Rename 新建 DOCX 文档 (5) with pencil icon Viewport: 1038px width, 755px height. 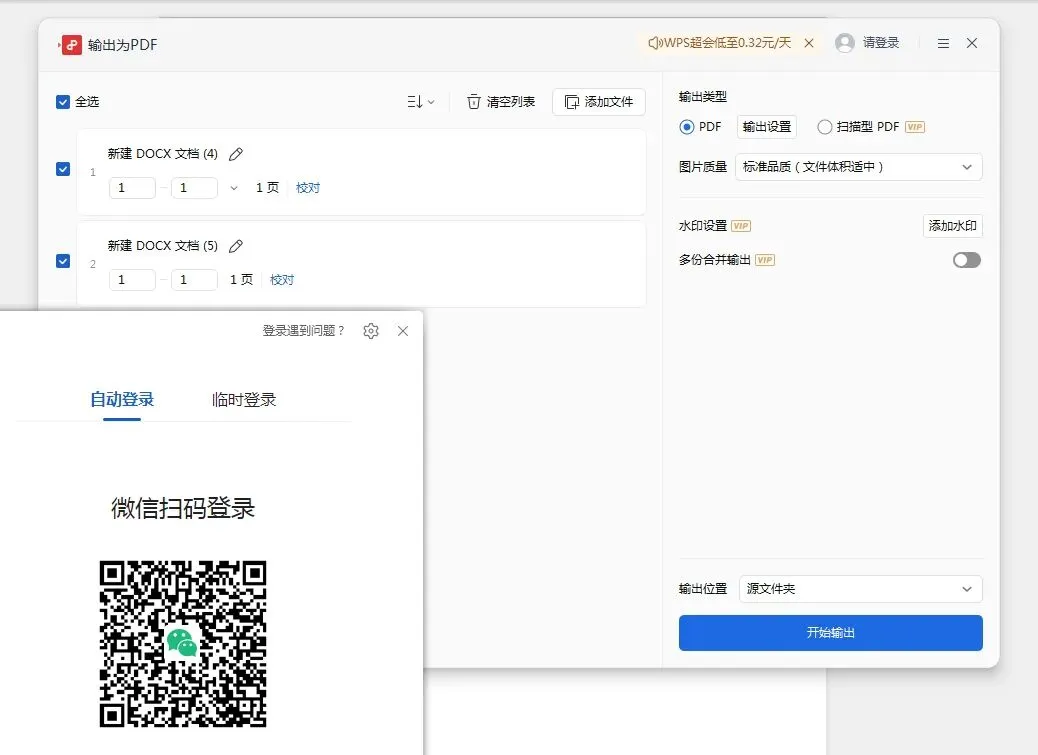[236, 246]
